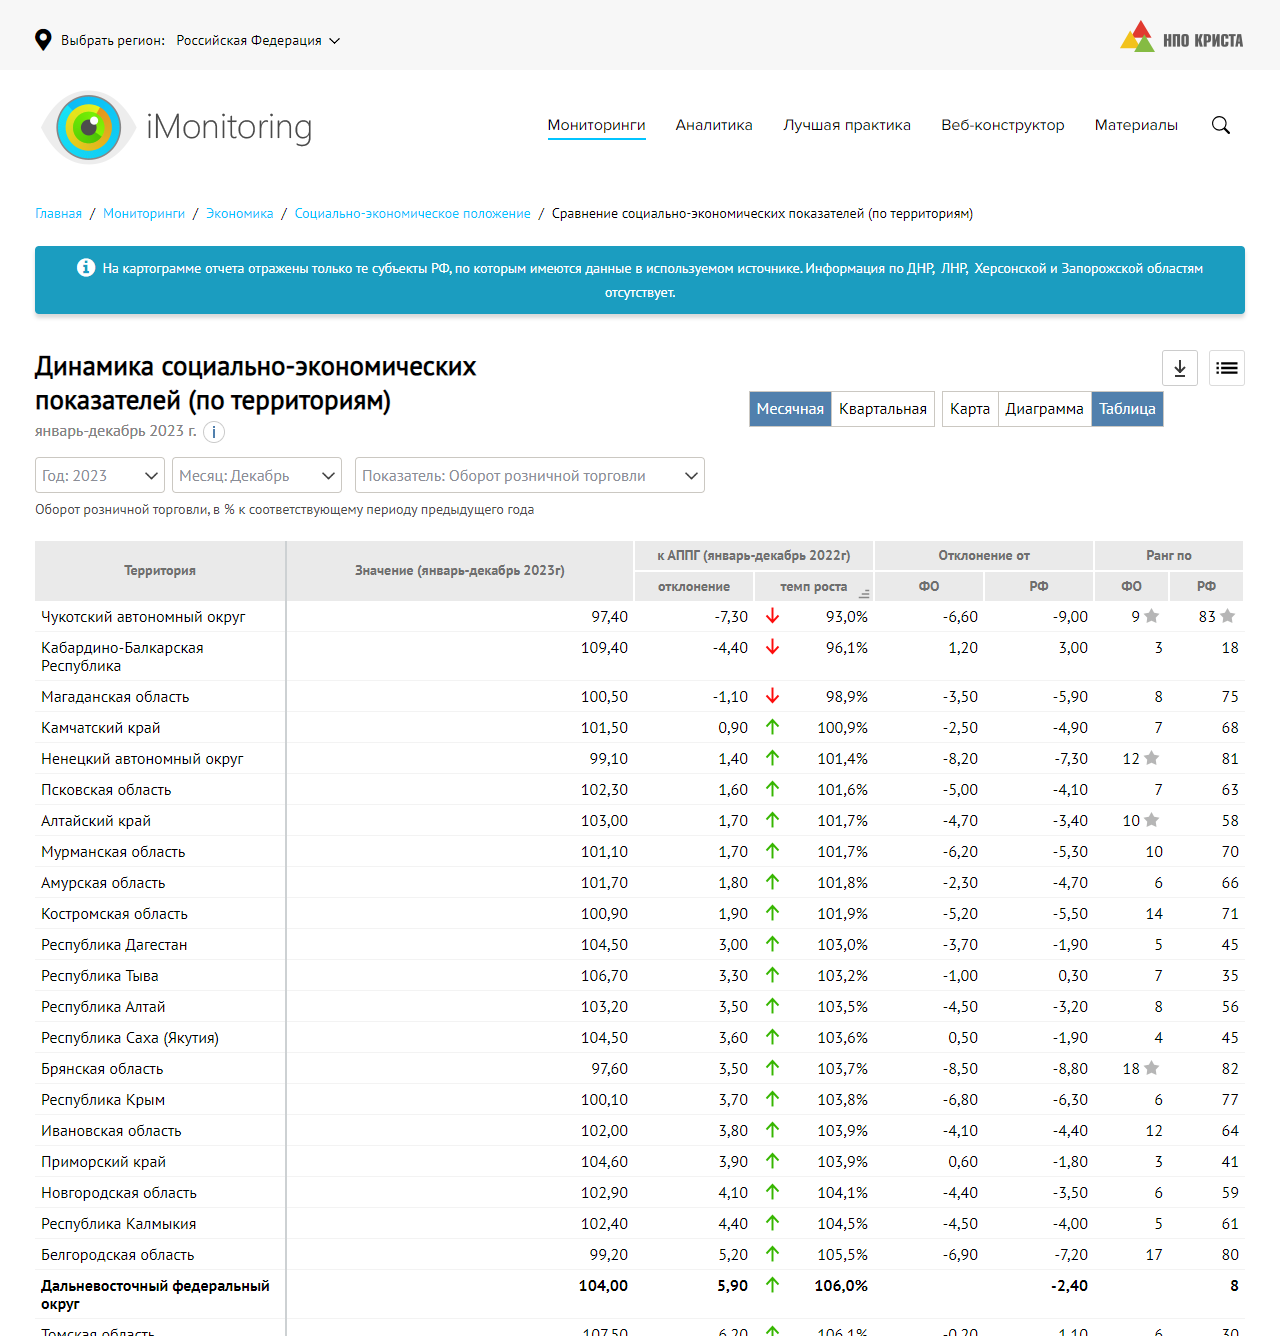
Task: Go to Лучшая практика menu item
Action: point(846,125)
